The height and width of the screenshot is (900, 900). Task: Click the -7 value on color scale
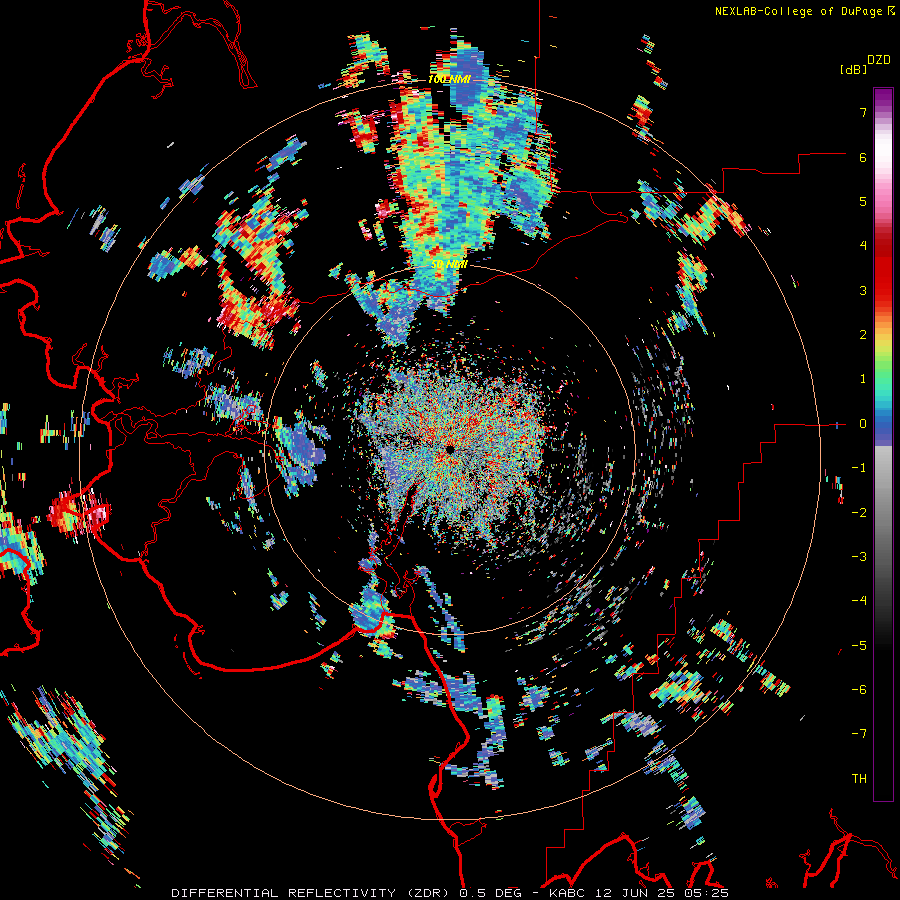click(859, 734)
